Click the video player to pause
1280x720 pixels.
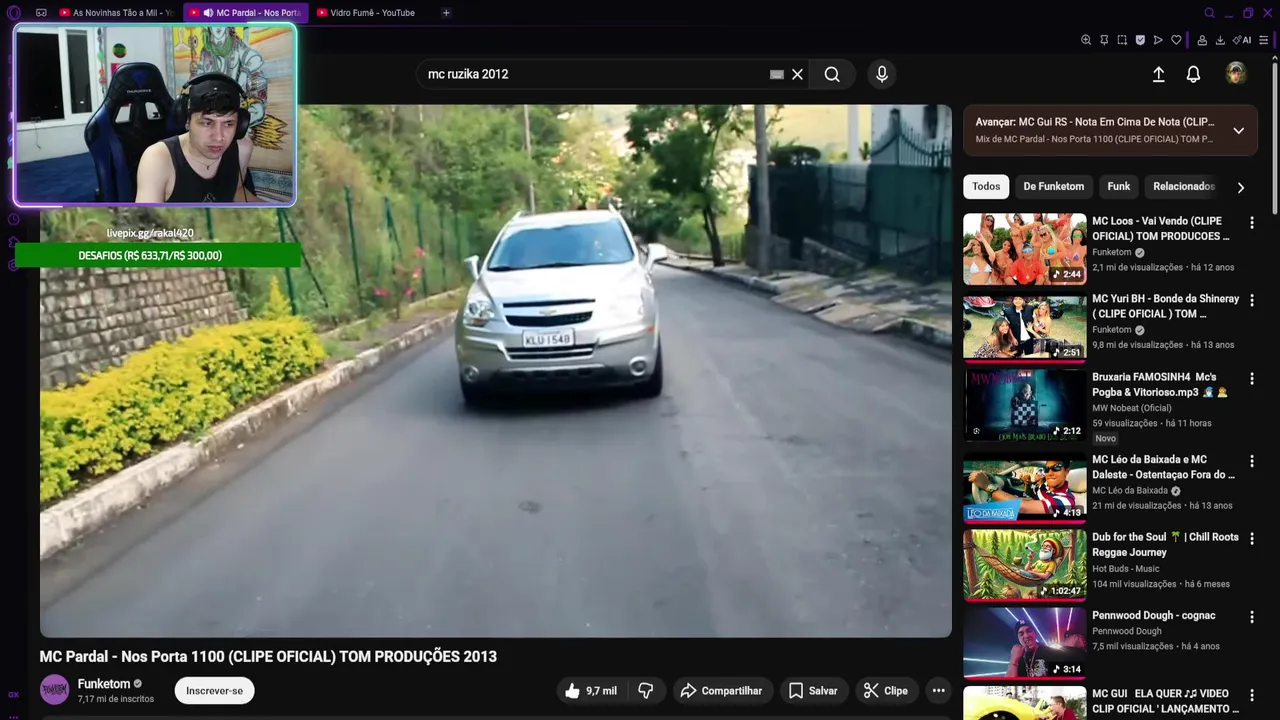coord(495,370)
